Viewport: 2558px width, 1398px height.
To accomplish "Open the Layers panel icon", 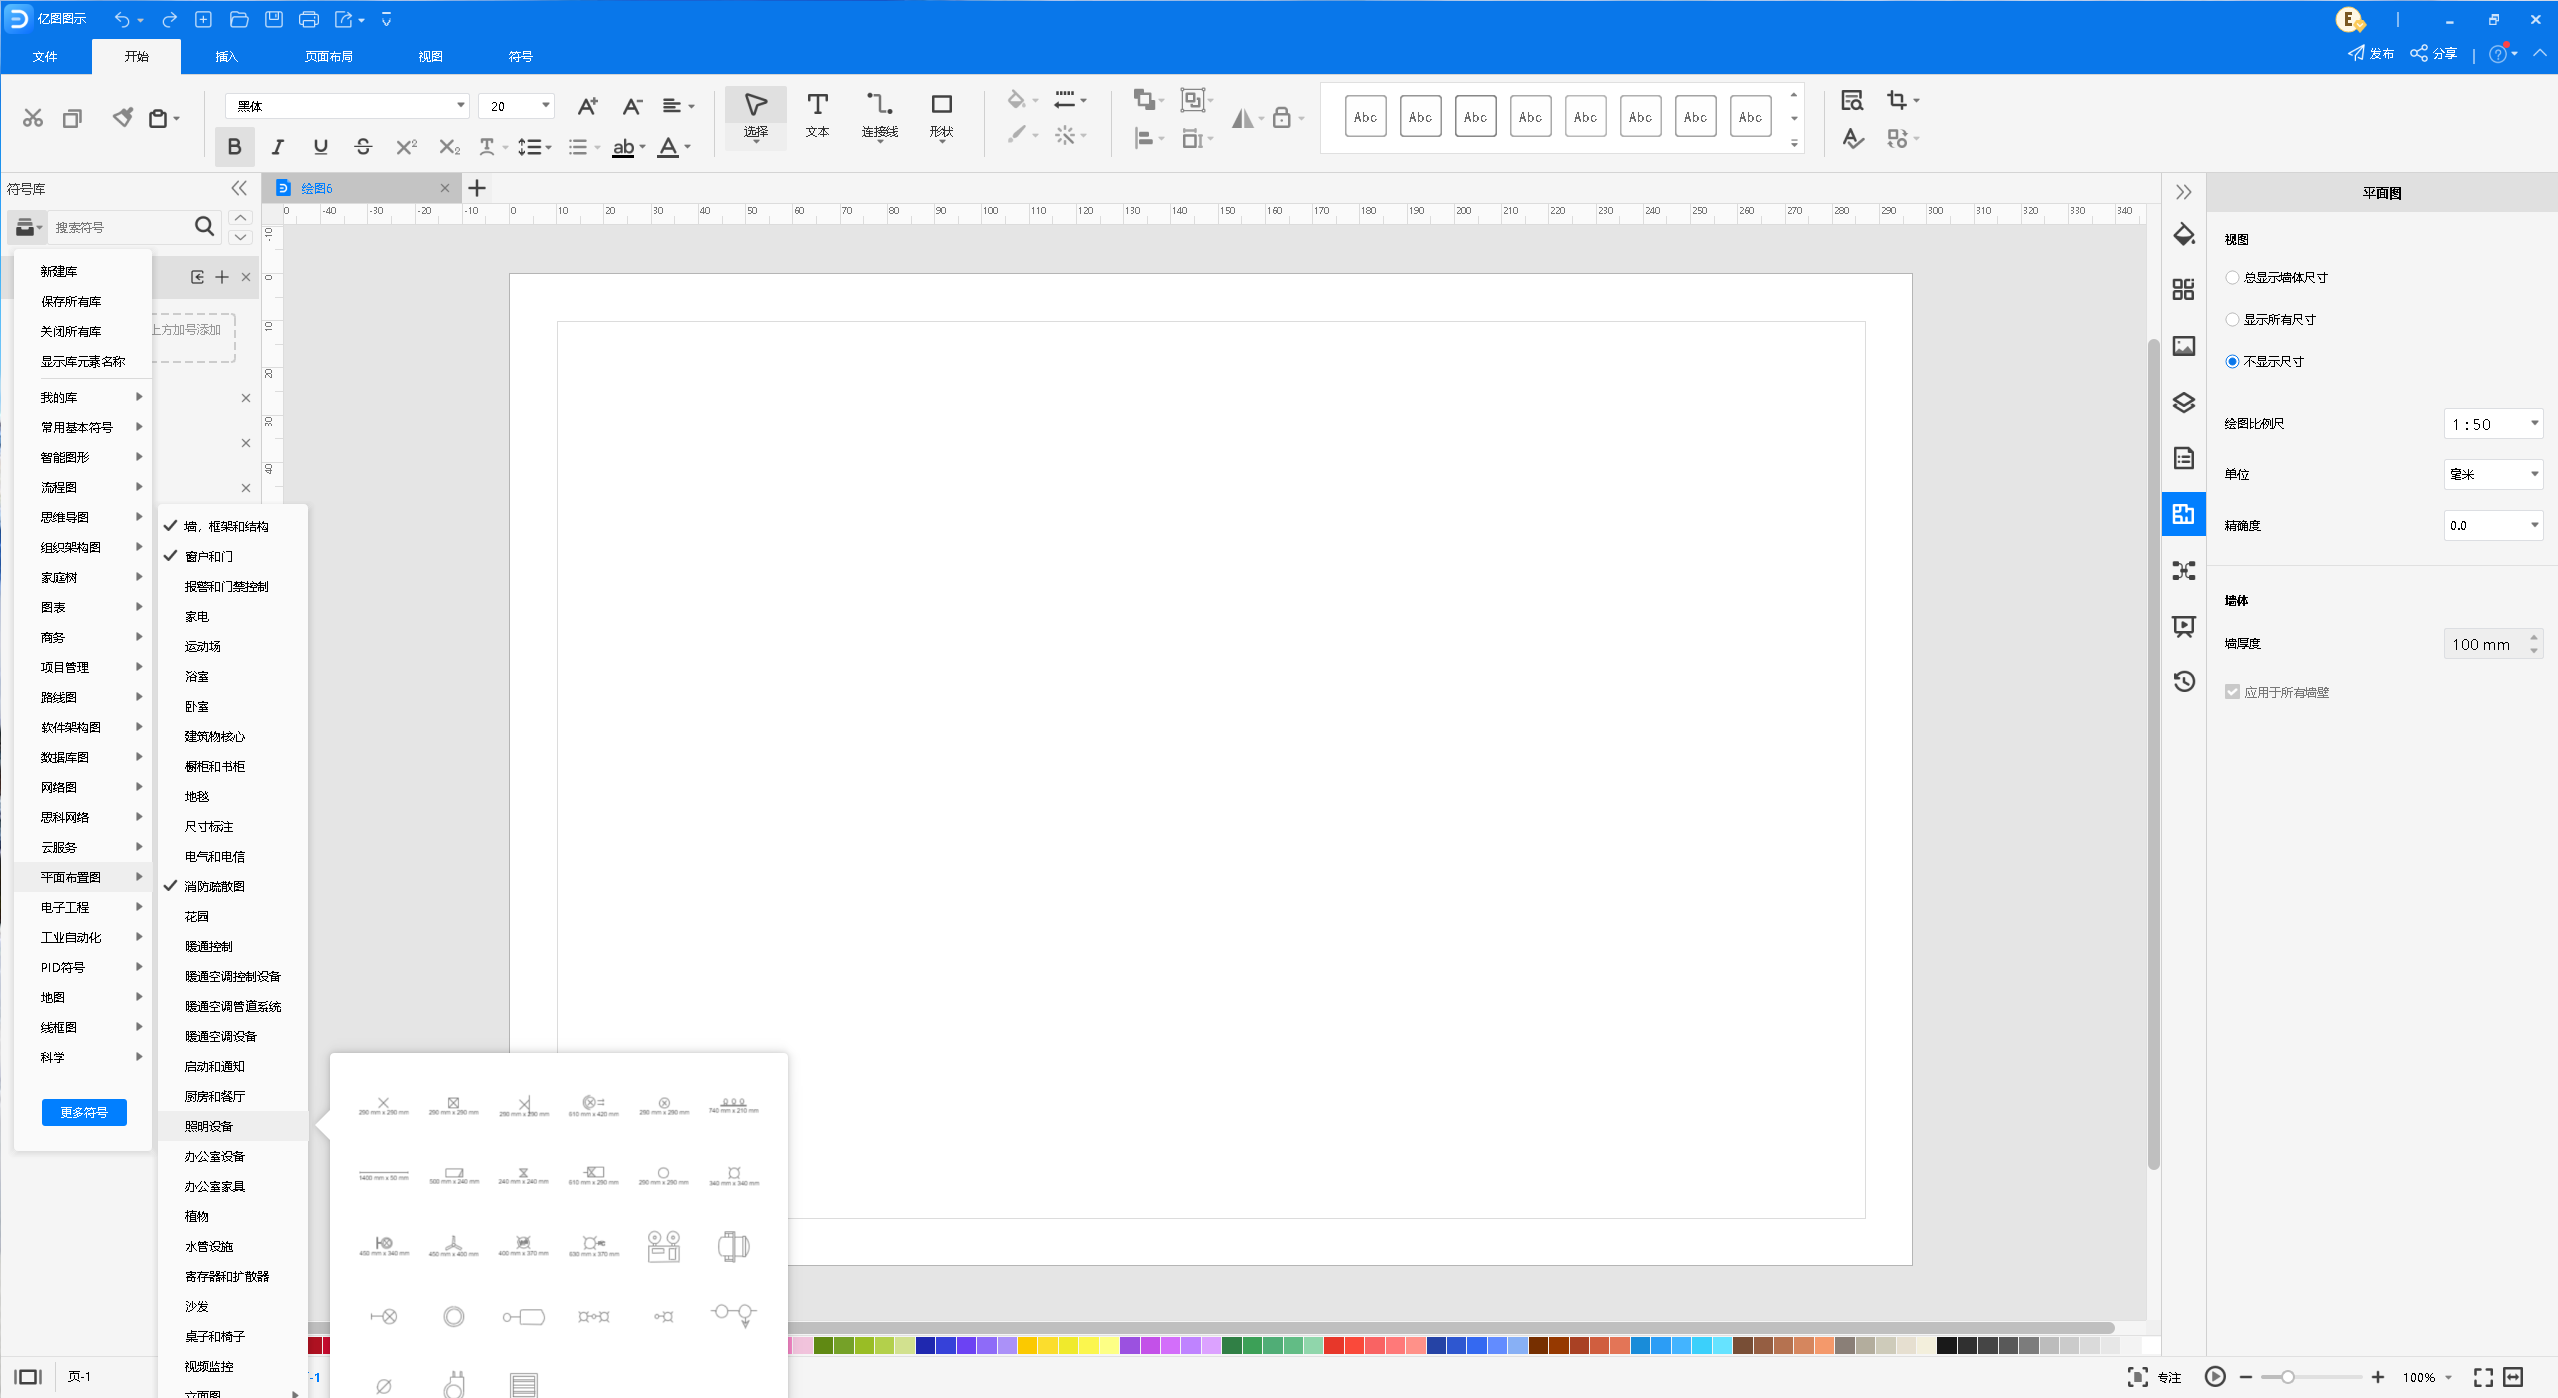I will point(2183,402).
